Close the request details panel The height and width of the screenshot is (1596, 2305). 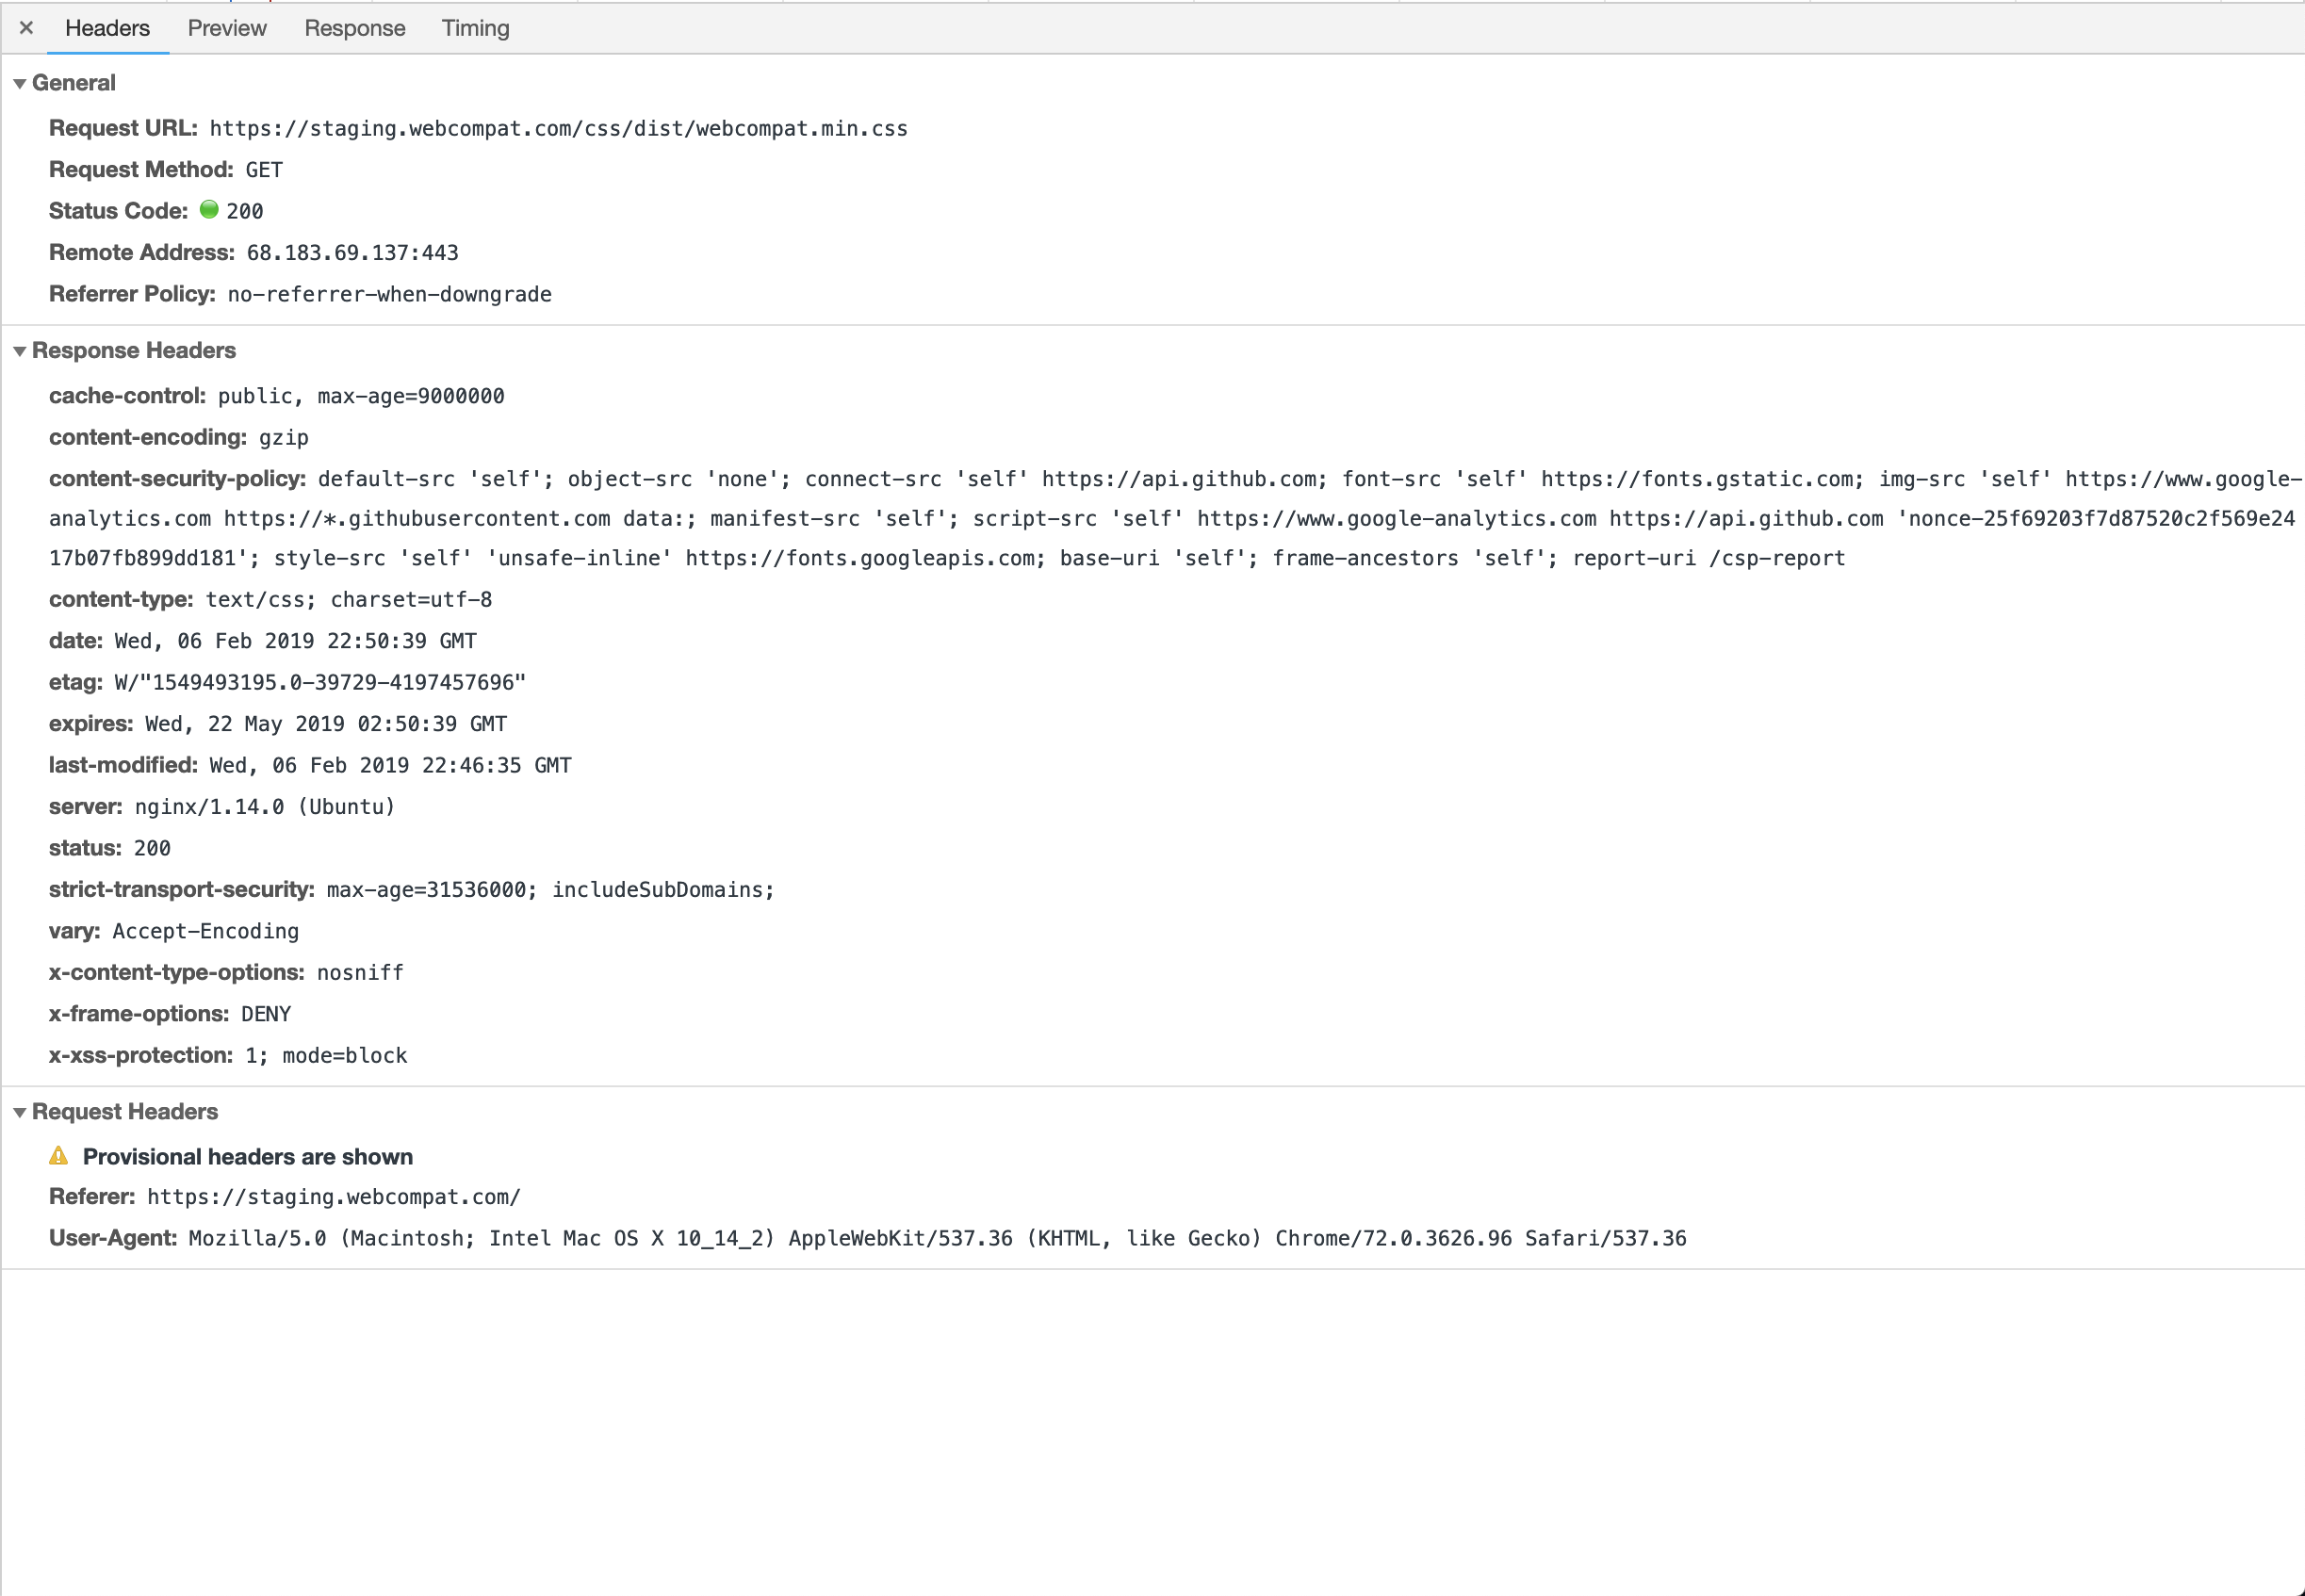tap(27, 28)
